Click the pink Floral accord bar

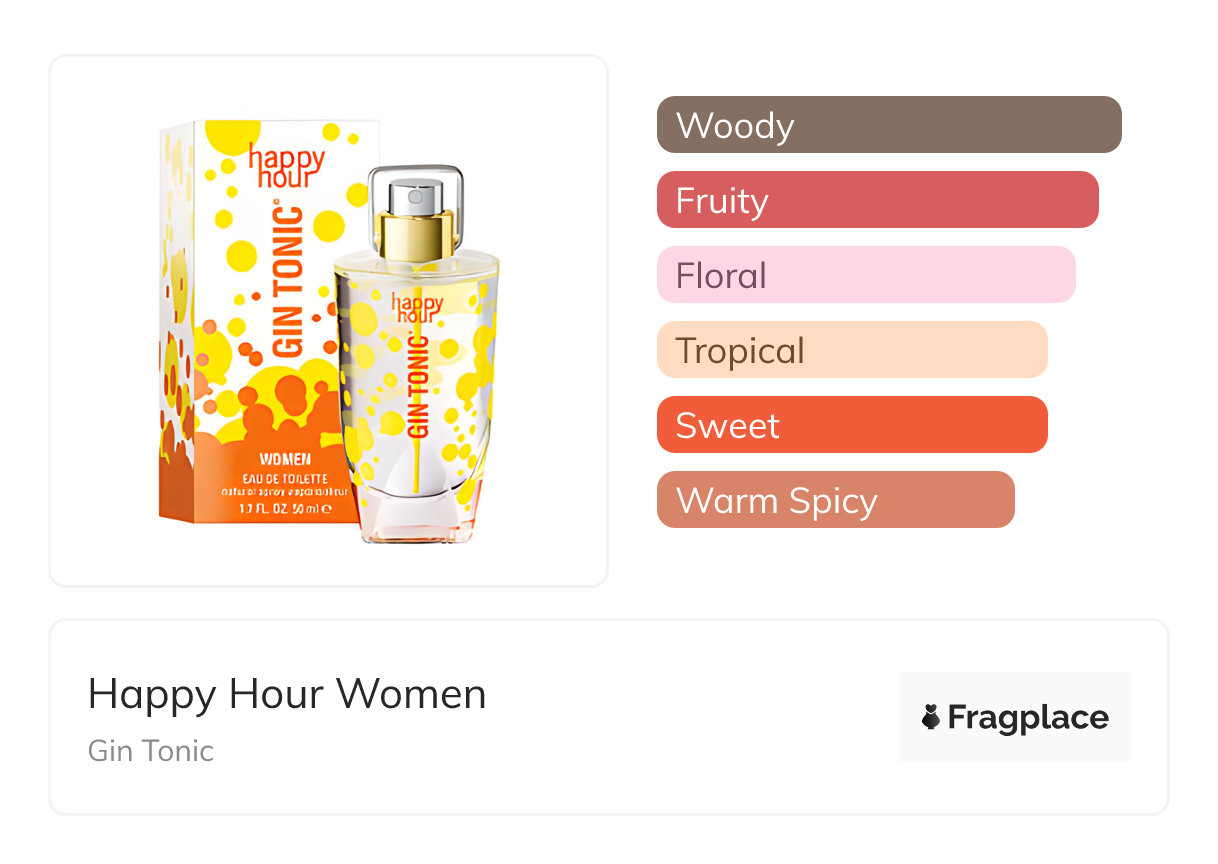click(865, 275)
